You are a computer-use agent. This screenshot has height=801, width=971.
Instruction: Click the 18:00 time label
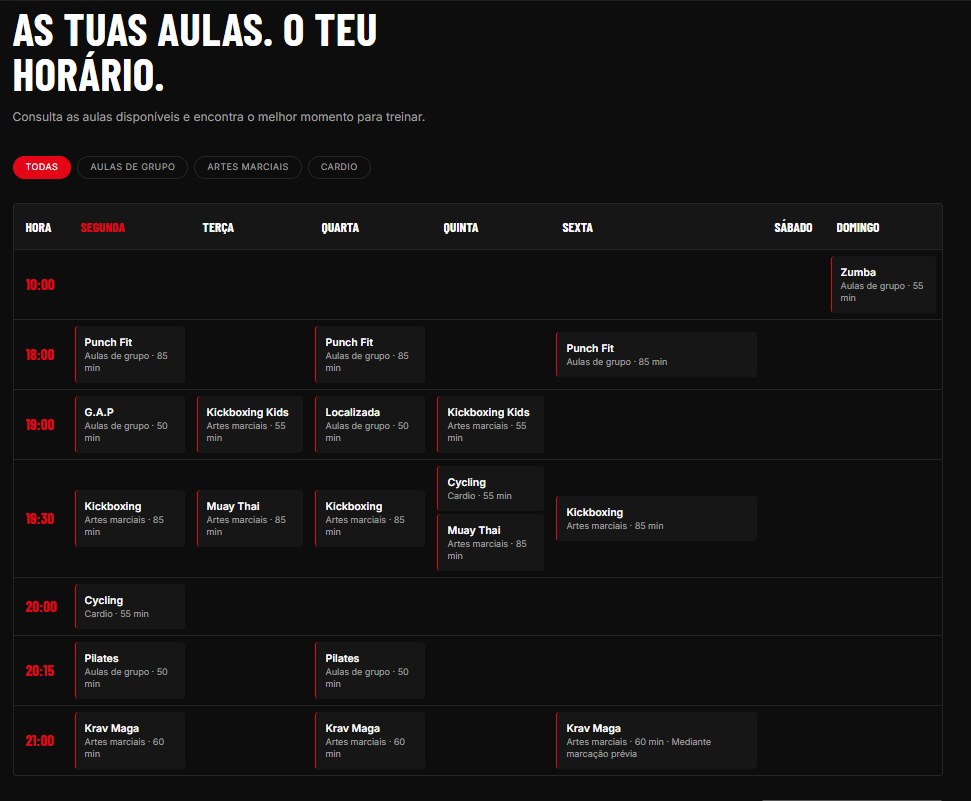[40, 354]
